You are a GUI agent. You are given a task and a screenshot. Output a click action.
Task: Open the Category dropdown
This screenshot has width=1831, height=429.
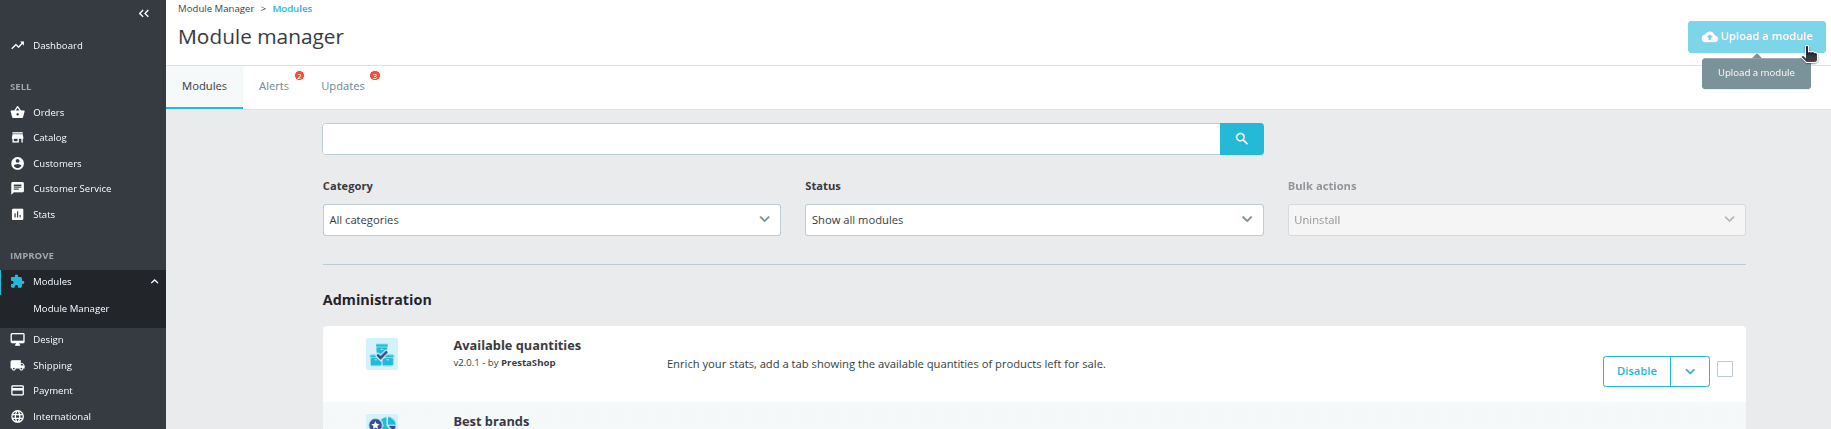[551, 220]
